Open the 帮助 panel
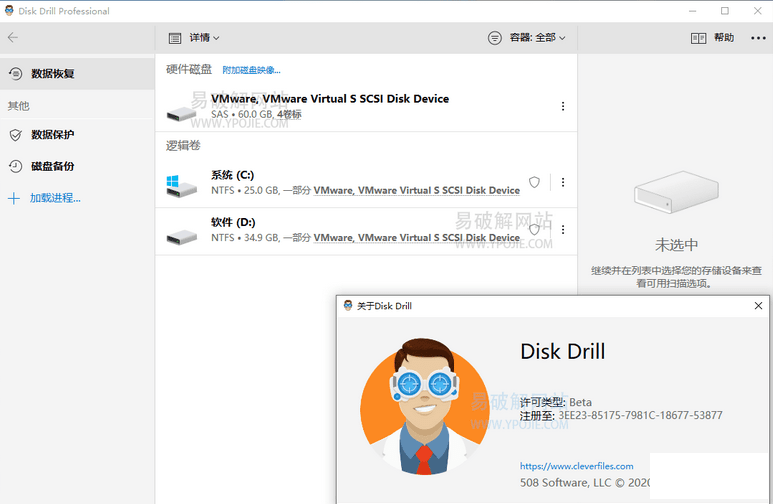 [724, 37]
